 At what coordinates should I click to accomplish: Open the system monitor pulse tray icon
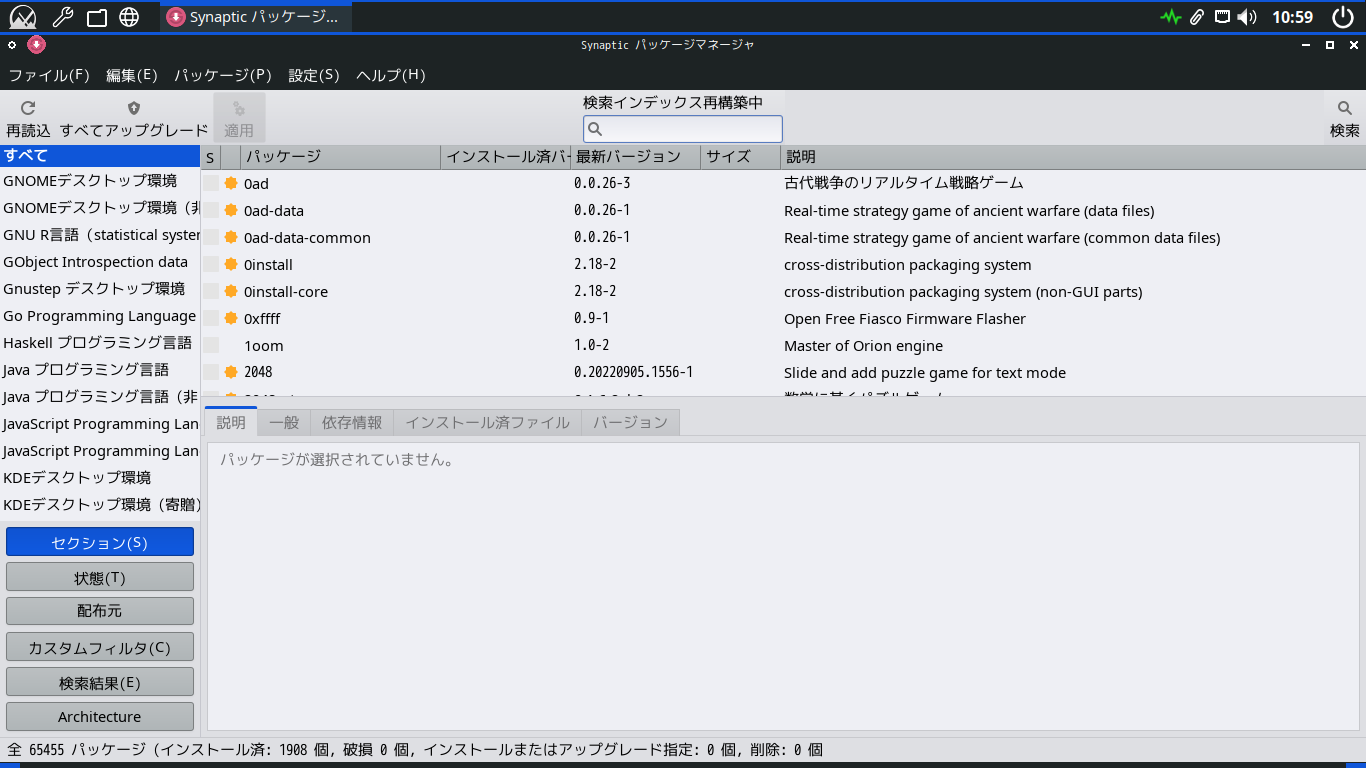[1170, 17]
